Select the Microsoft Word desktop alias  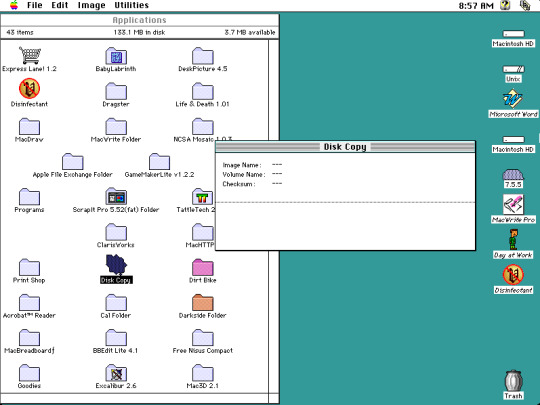(513, 99)
